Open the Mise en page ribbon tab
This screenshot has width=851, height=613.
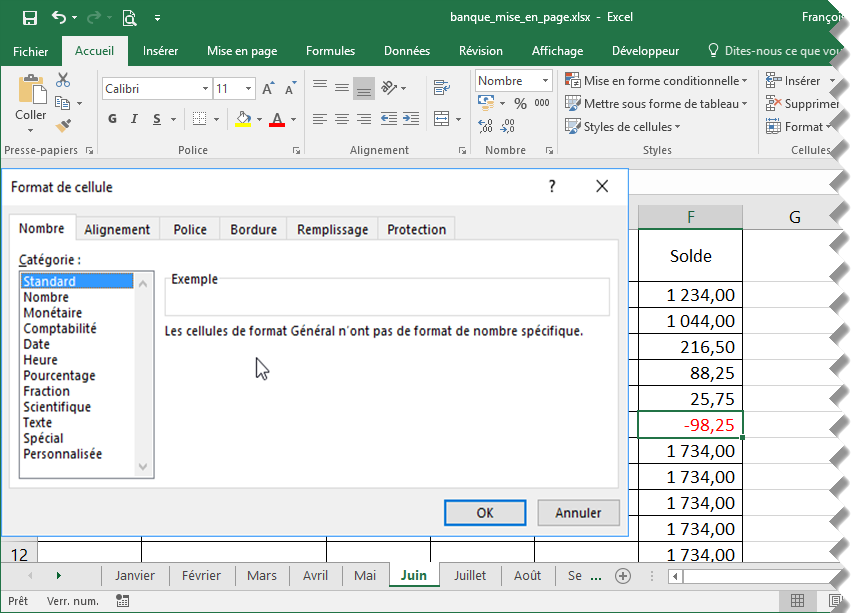[x=242, y=51]
